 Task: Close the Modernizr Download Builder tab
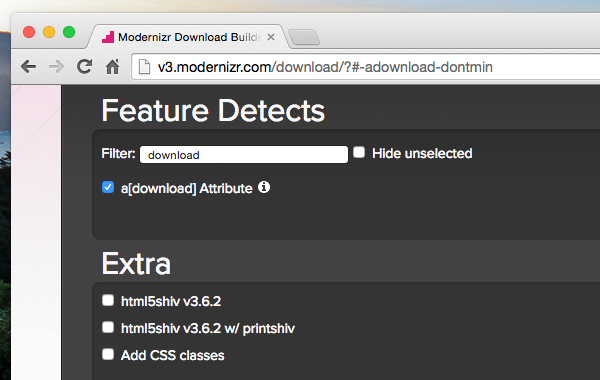pyautogui.click(x=271, y=37)
